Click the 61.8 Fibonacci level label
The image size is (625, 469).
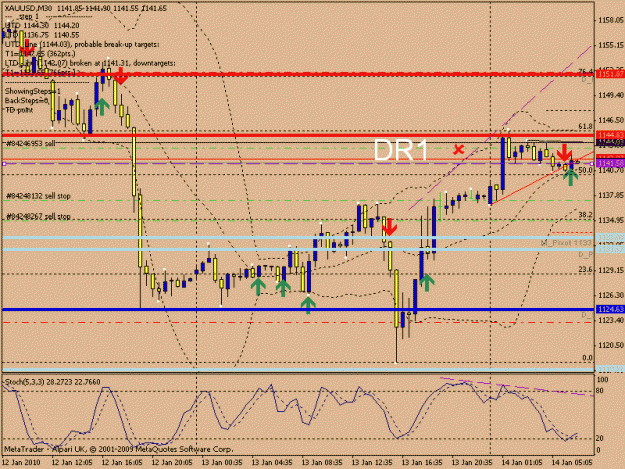pyautogui.click(x=585, y=127)
